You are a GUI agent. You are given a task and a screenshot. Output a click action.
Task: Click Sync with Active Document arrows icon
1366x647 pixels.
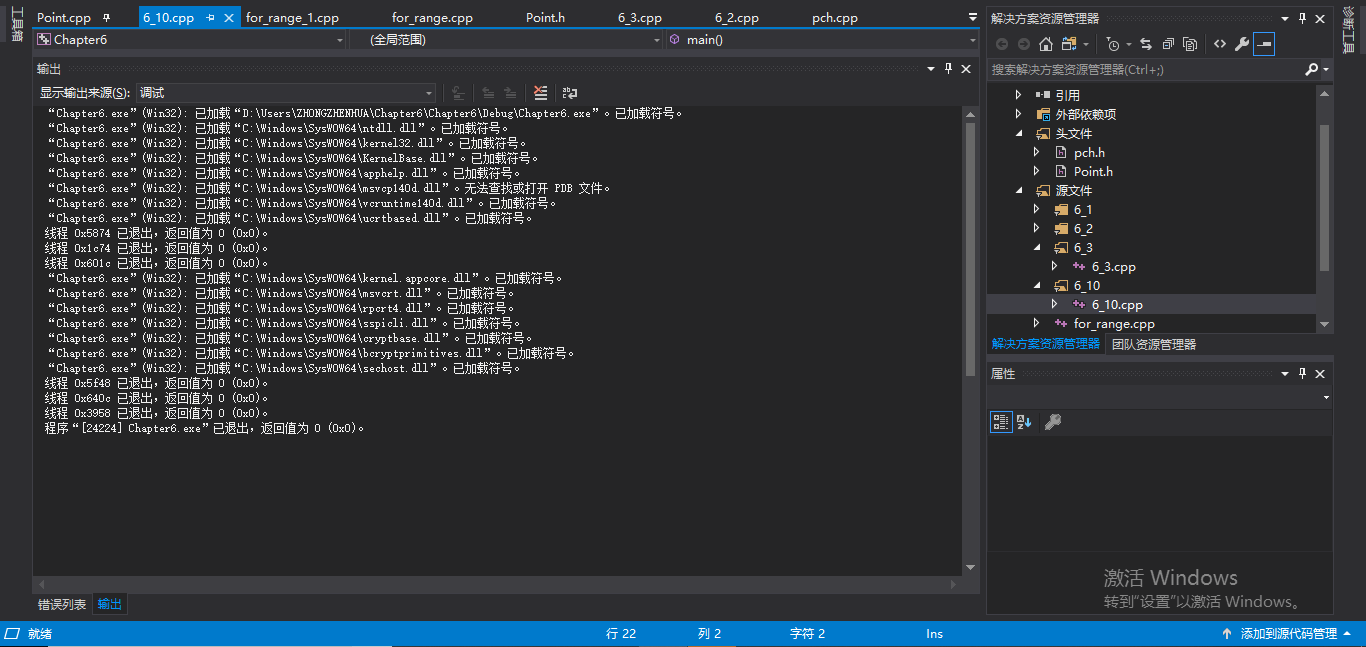pos(1145,44)
